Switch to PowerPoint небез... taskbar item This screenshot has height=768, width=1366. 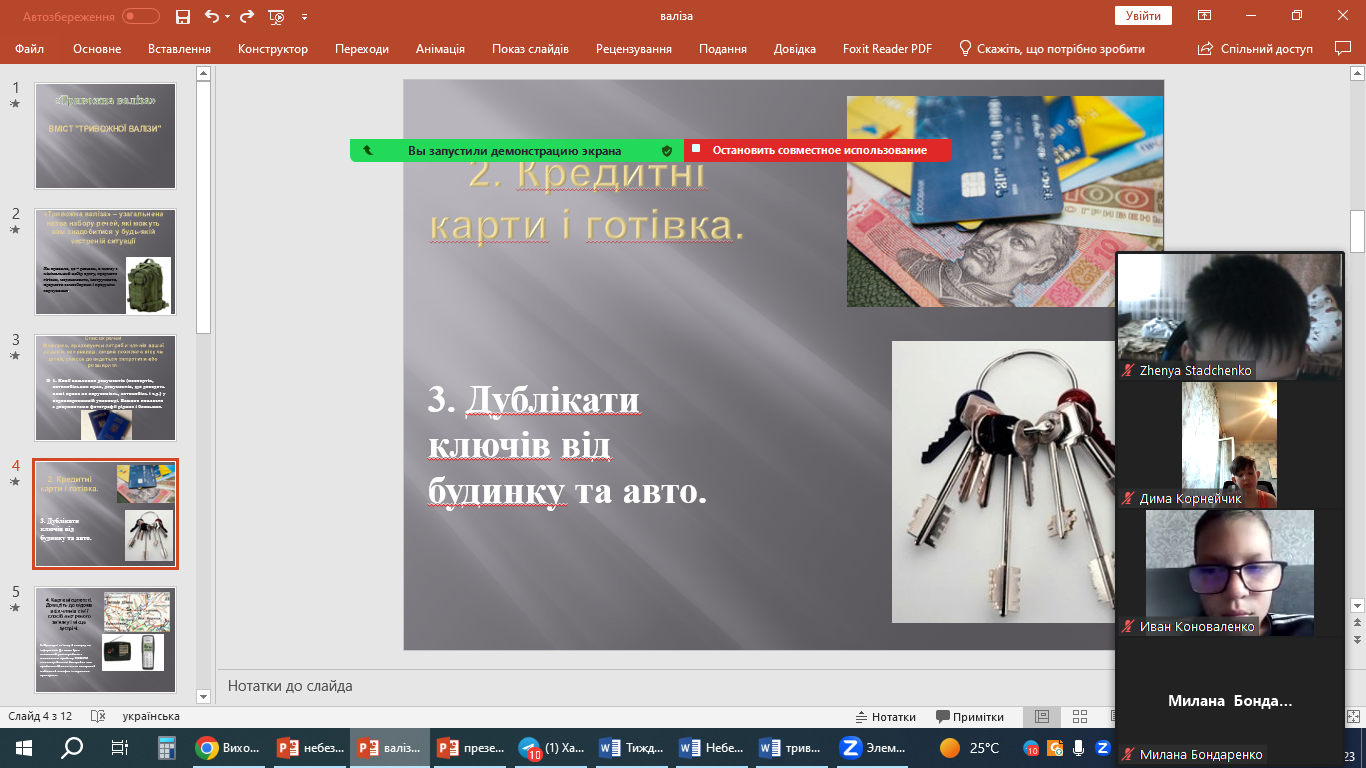click(309, 748)
